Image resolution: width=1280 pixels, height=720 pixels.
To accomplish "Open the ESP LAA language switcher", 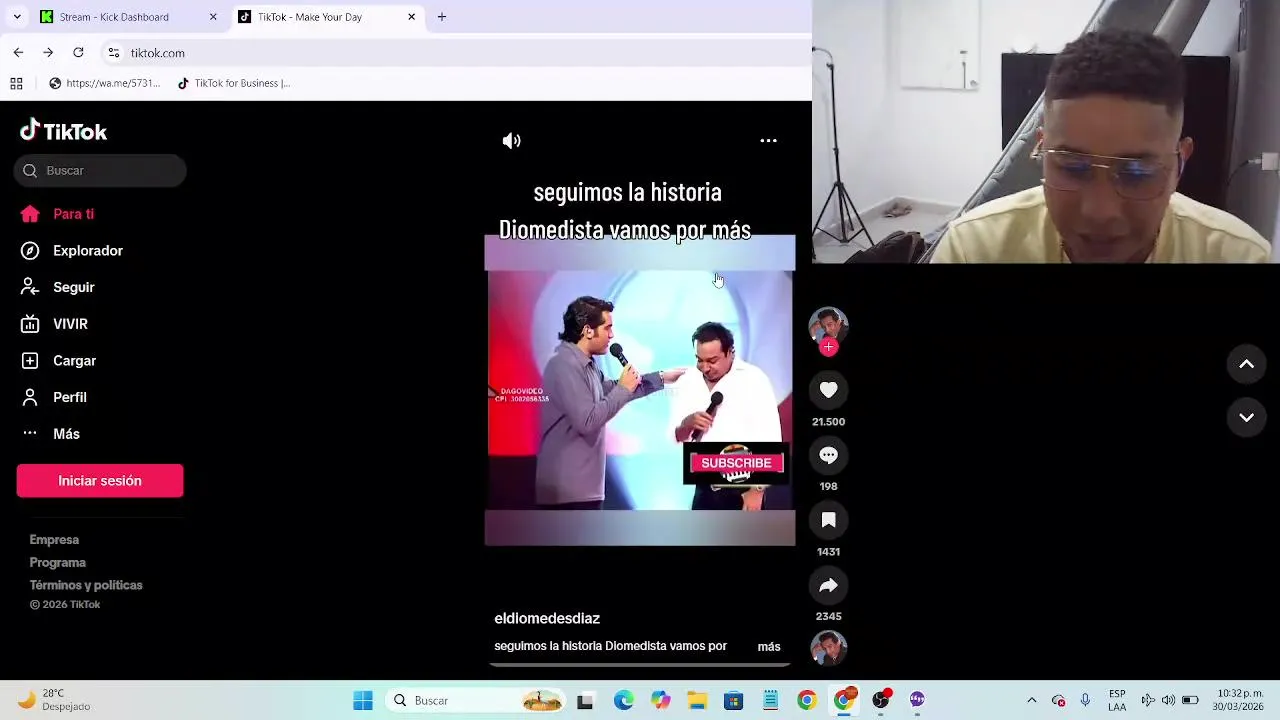I will (x=1117, y=701).
